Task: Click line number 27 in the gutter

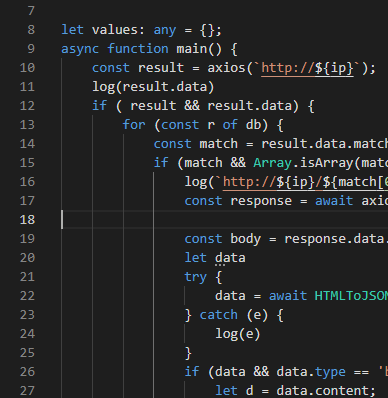Action: coord(27,391)
